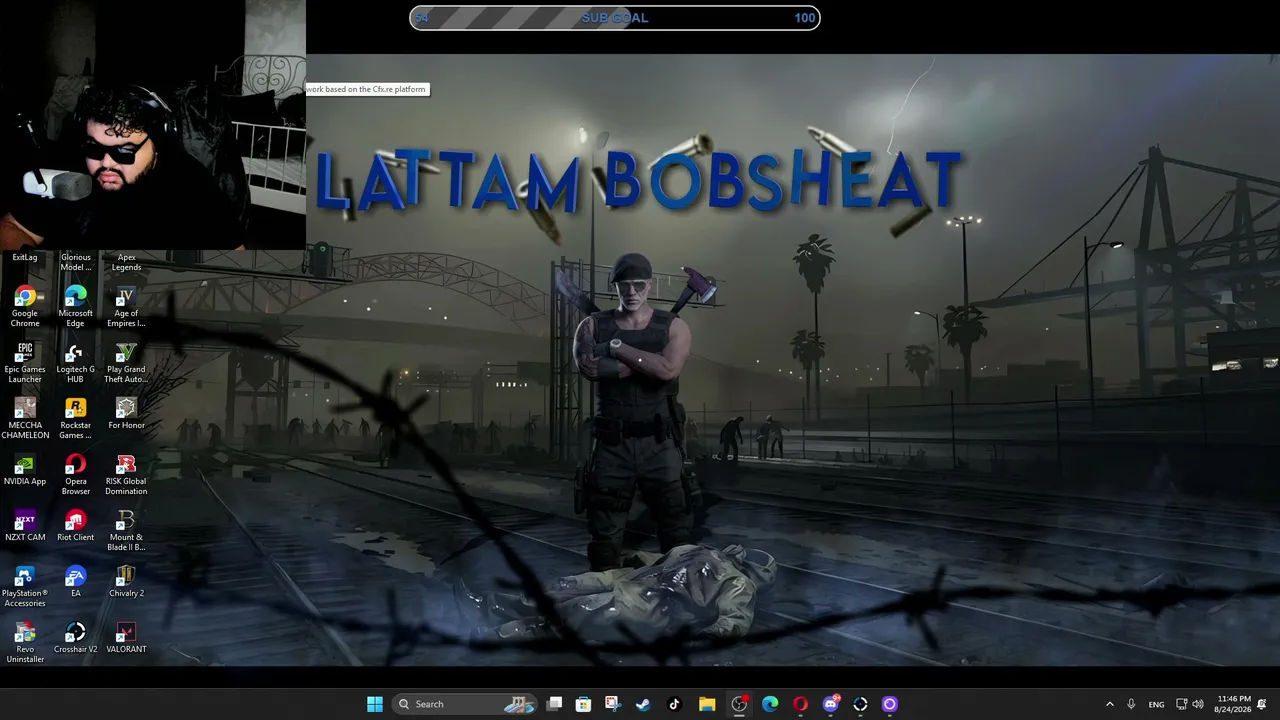Open the Google Chrome desktop shortcut
Viewport: 1280px width, 720px height.
(x=25, y=307)
